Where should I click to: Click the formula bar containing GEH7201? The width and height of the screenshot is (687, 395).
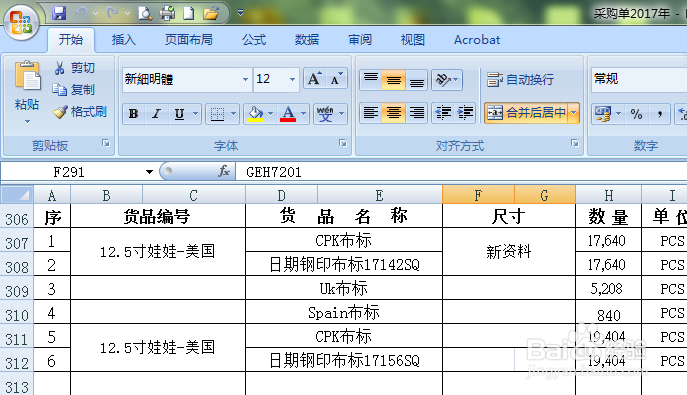pyautogui.click(x=462, y=172)
